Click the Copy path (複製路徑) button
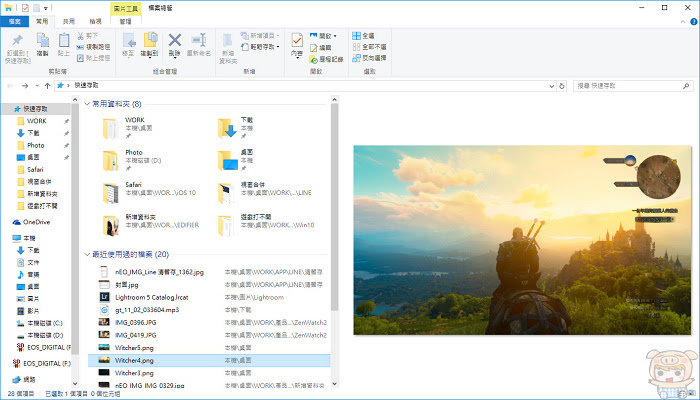Screen dimensions: 700x400 [93, 46]
